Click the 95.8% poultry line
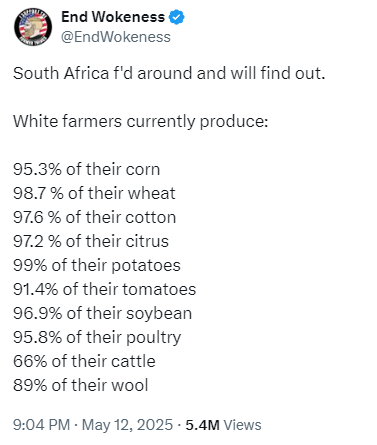Screen dimensions: 377x445 pyautogui.click(x=97, y=338)
